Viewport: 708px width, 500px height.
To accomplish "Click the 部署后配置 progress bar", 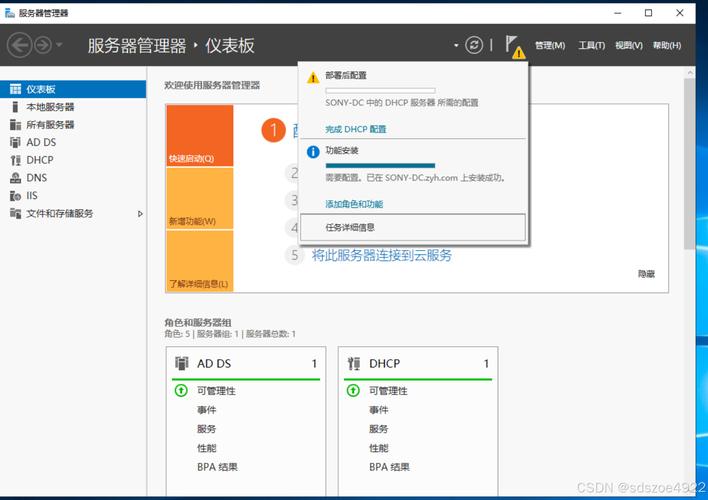I will tap(380, 90).
